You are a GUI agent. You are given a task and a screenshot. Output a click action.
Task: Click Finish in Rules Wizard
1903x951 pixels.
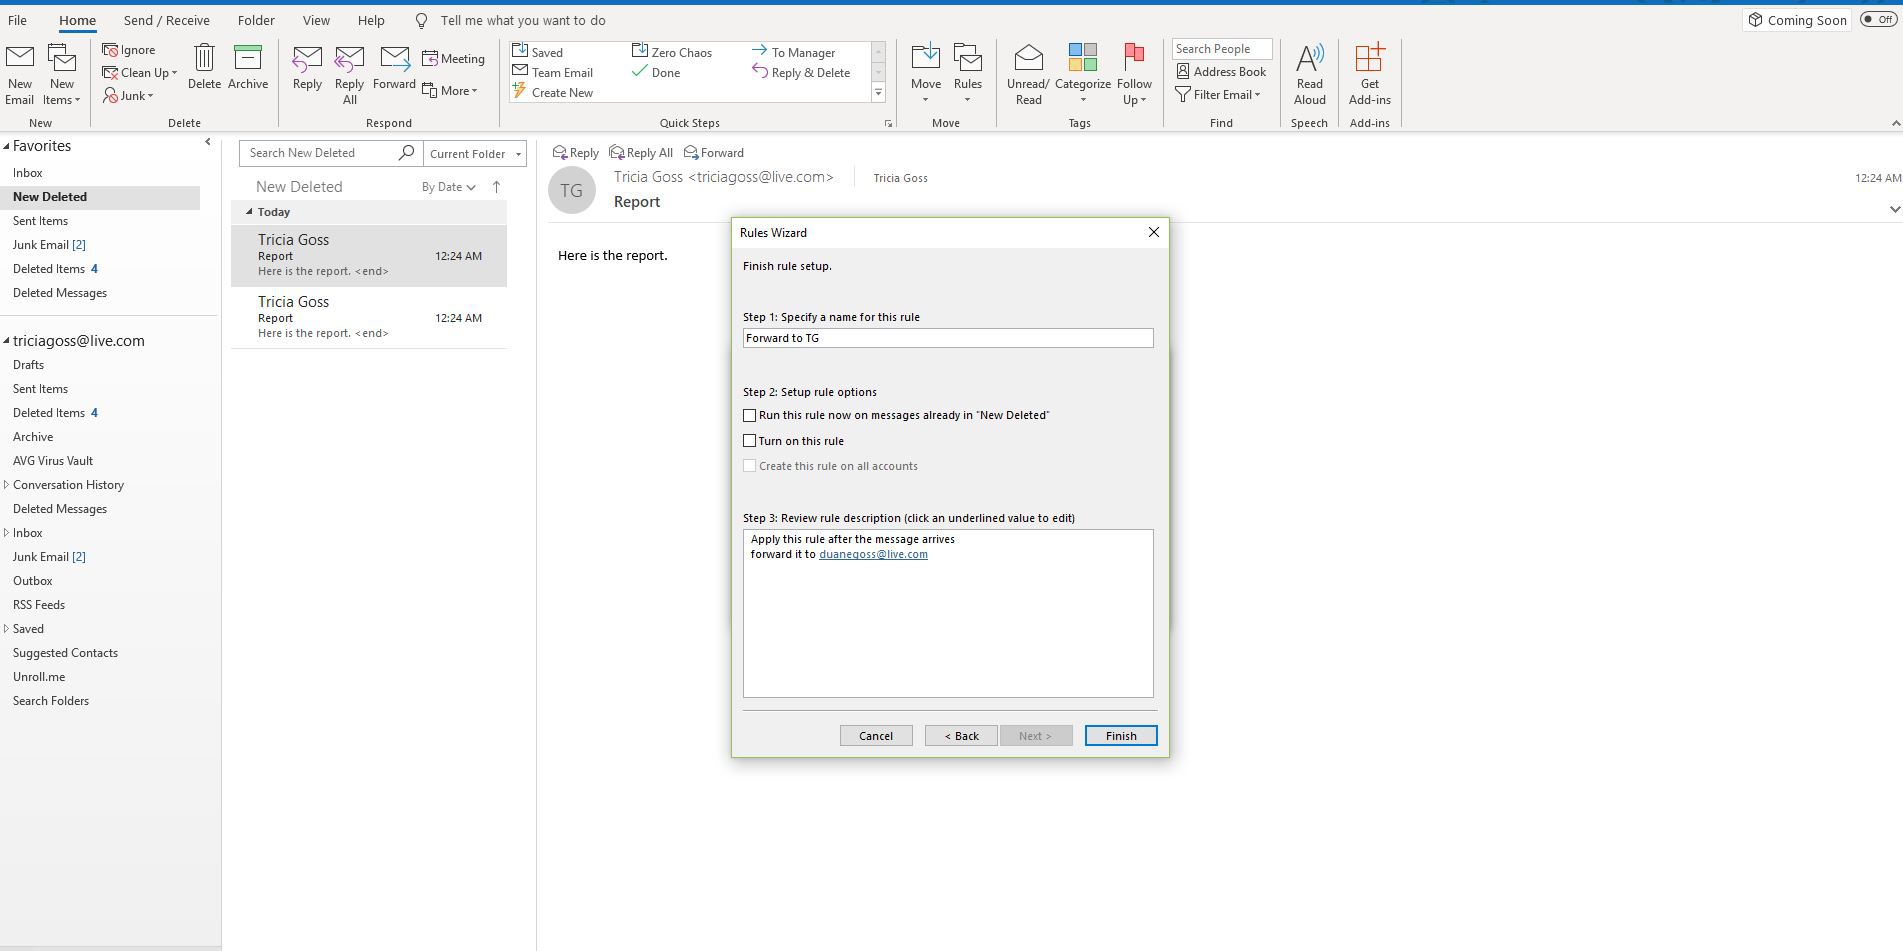click(1121, 736)
